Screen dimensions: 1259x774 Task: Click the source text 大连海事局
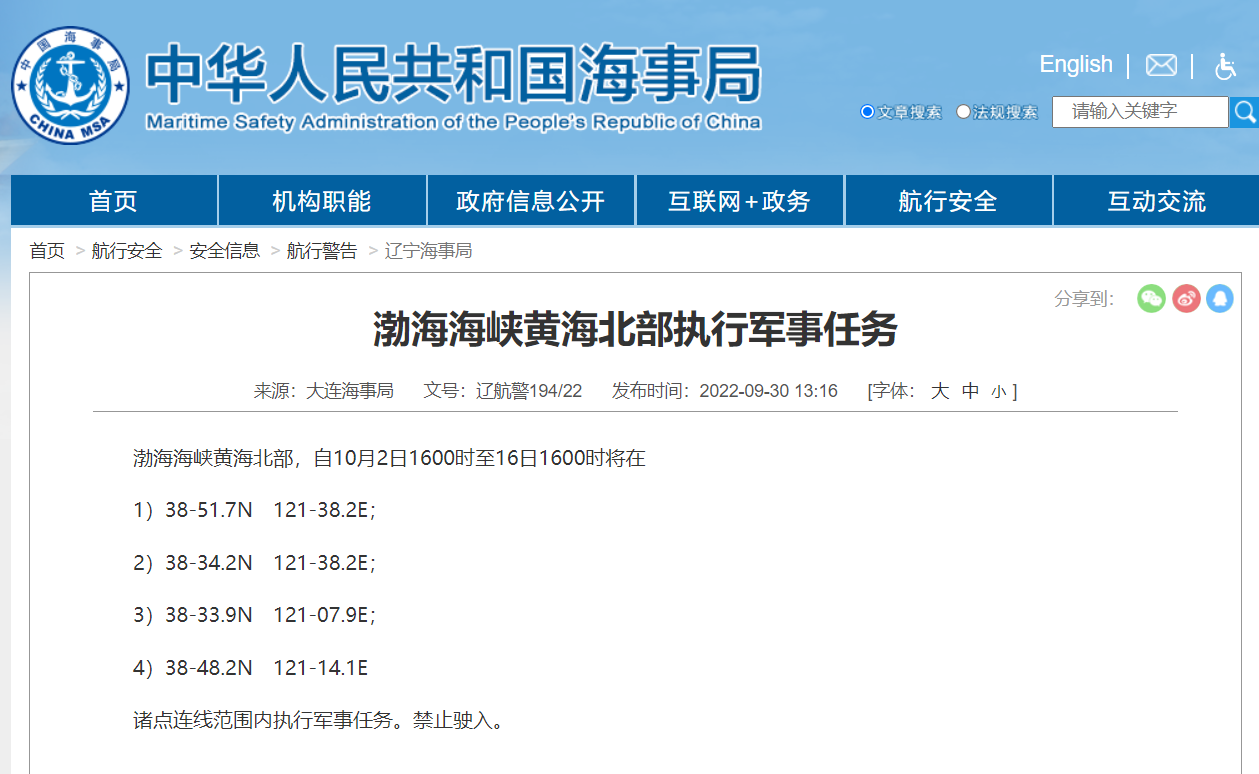coord(349,391)
